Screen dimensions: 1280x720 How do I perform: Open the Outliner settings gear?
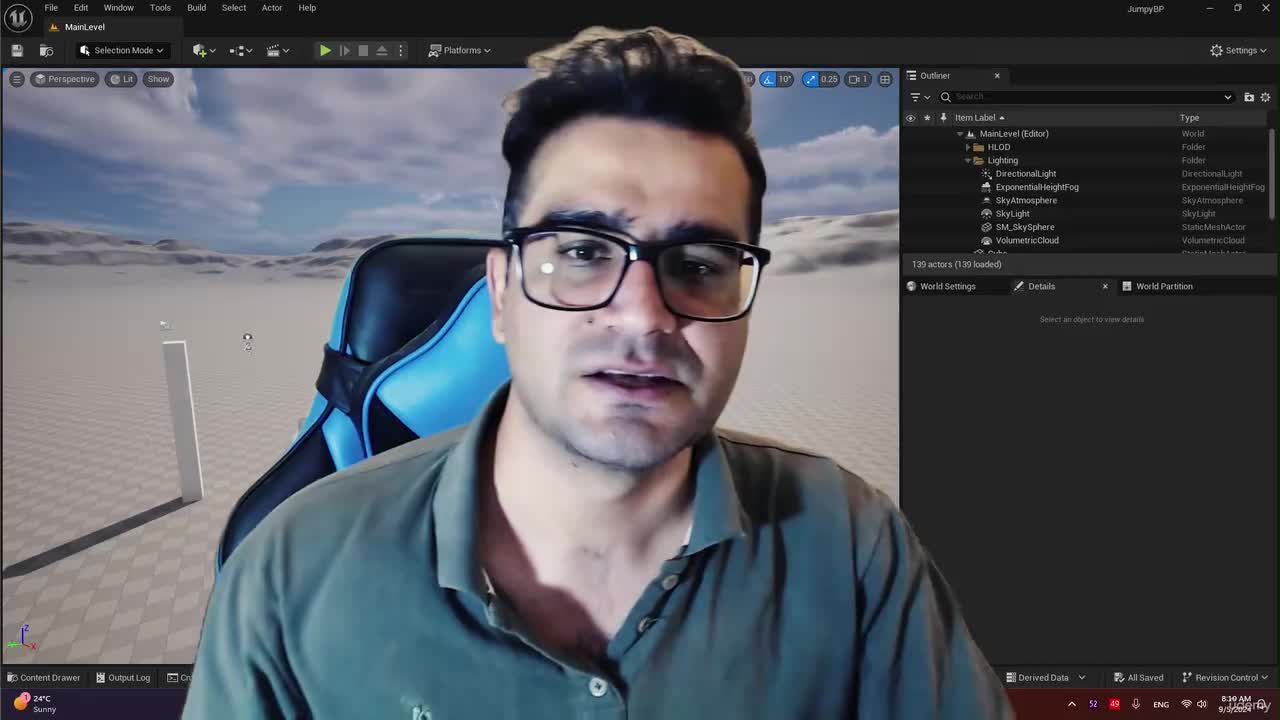coord(1265,97)
